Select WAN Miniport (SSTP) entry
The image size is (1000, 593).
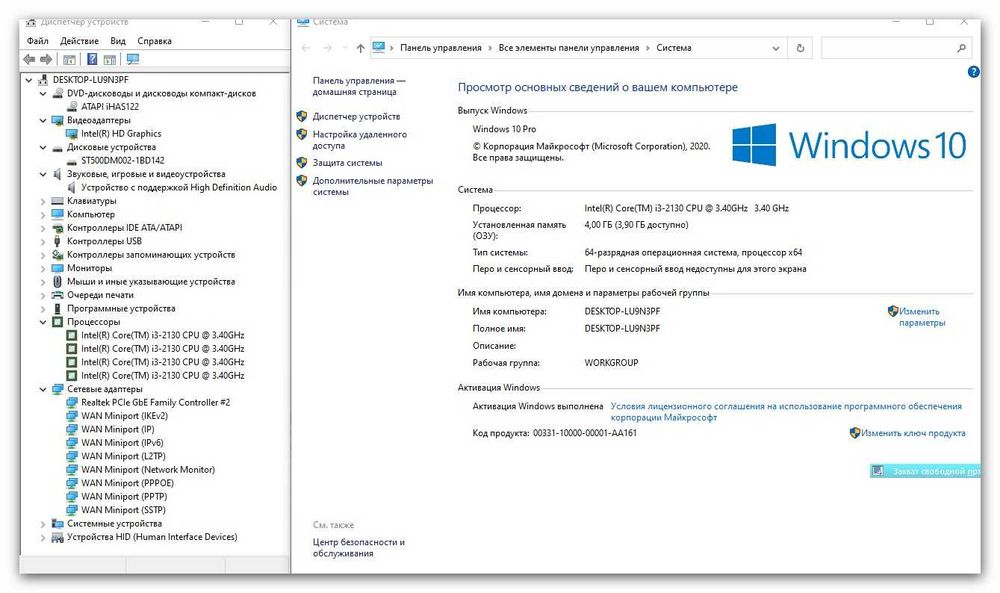123,510
